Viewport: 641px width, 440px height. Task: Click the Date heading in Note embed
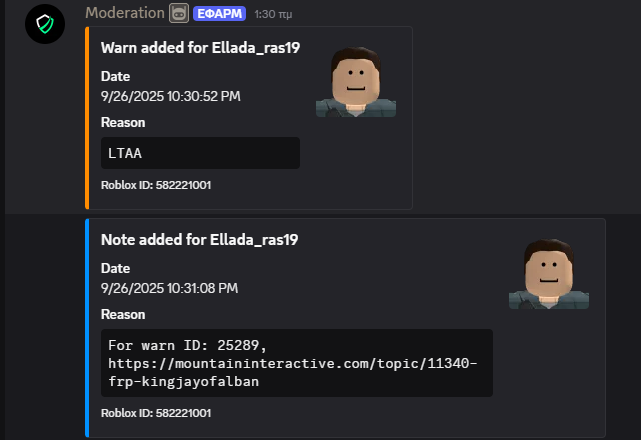click(115, 268)
